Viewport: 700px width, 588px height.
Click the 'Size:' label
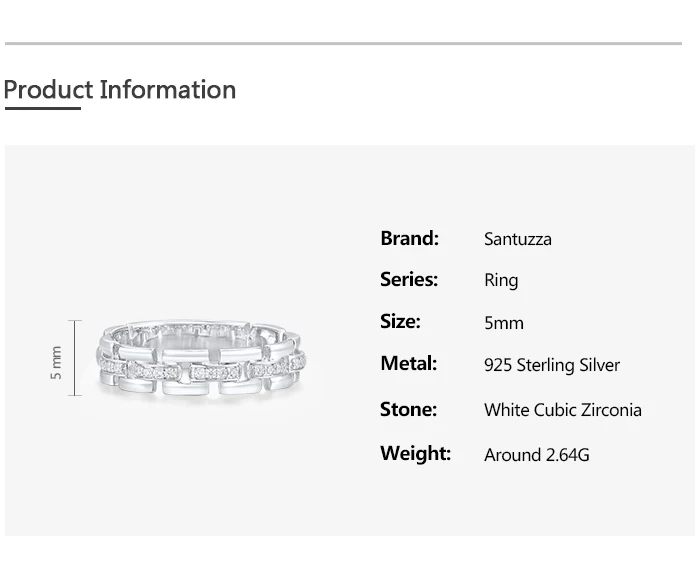click(x=400, y=322)
